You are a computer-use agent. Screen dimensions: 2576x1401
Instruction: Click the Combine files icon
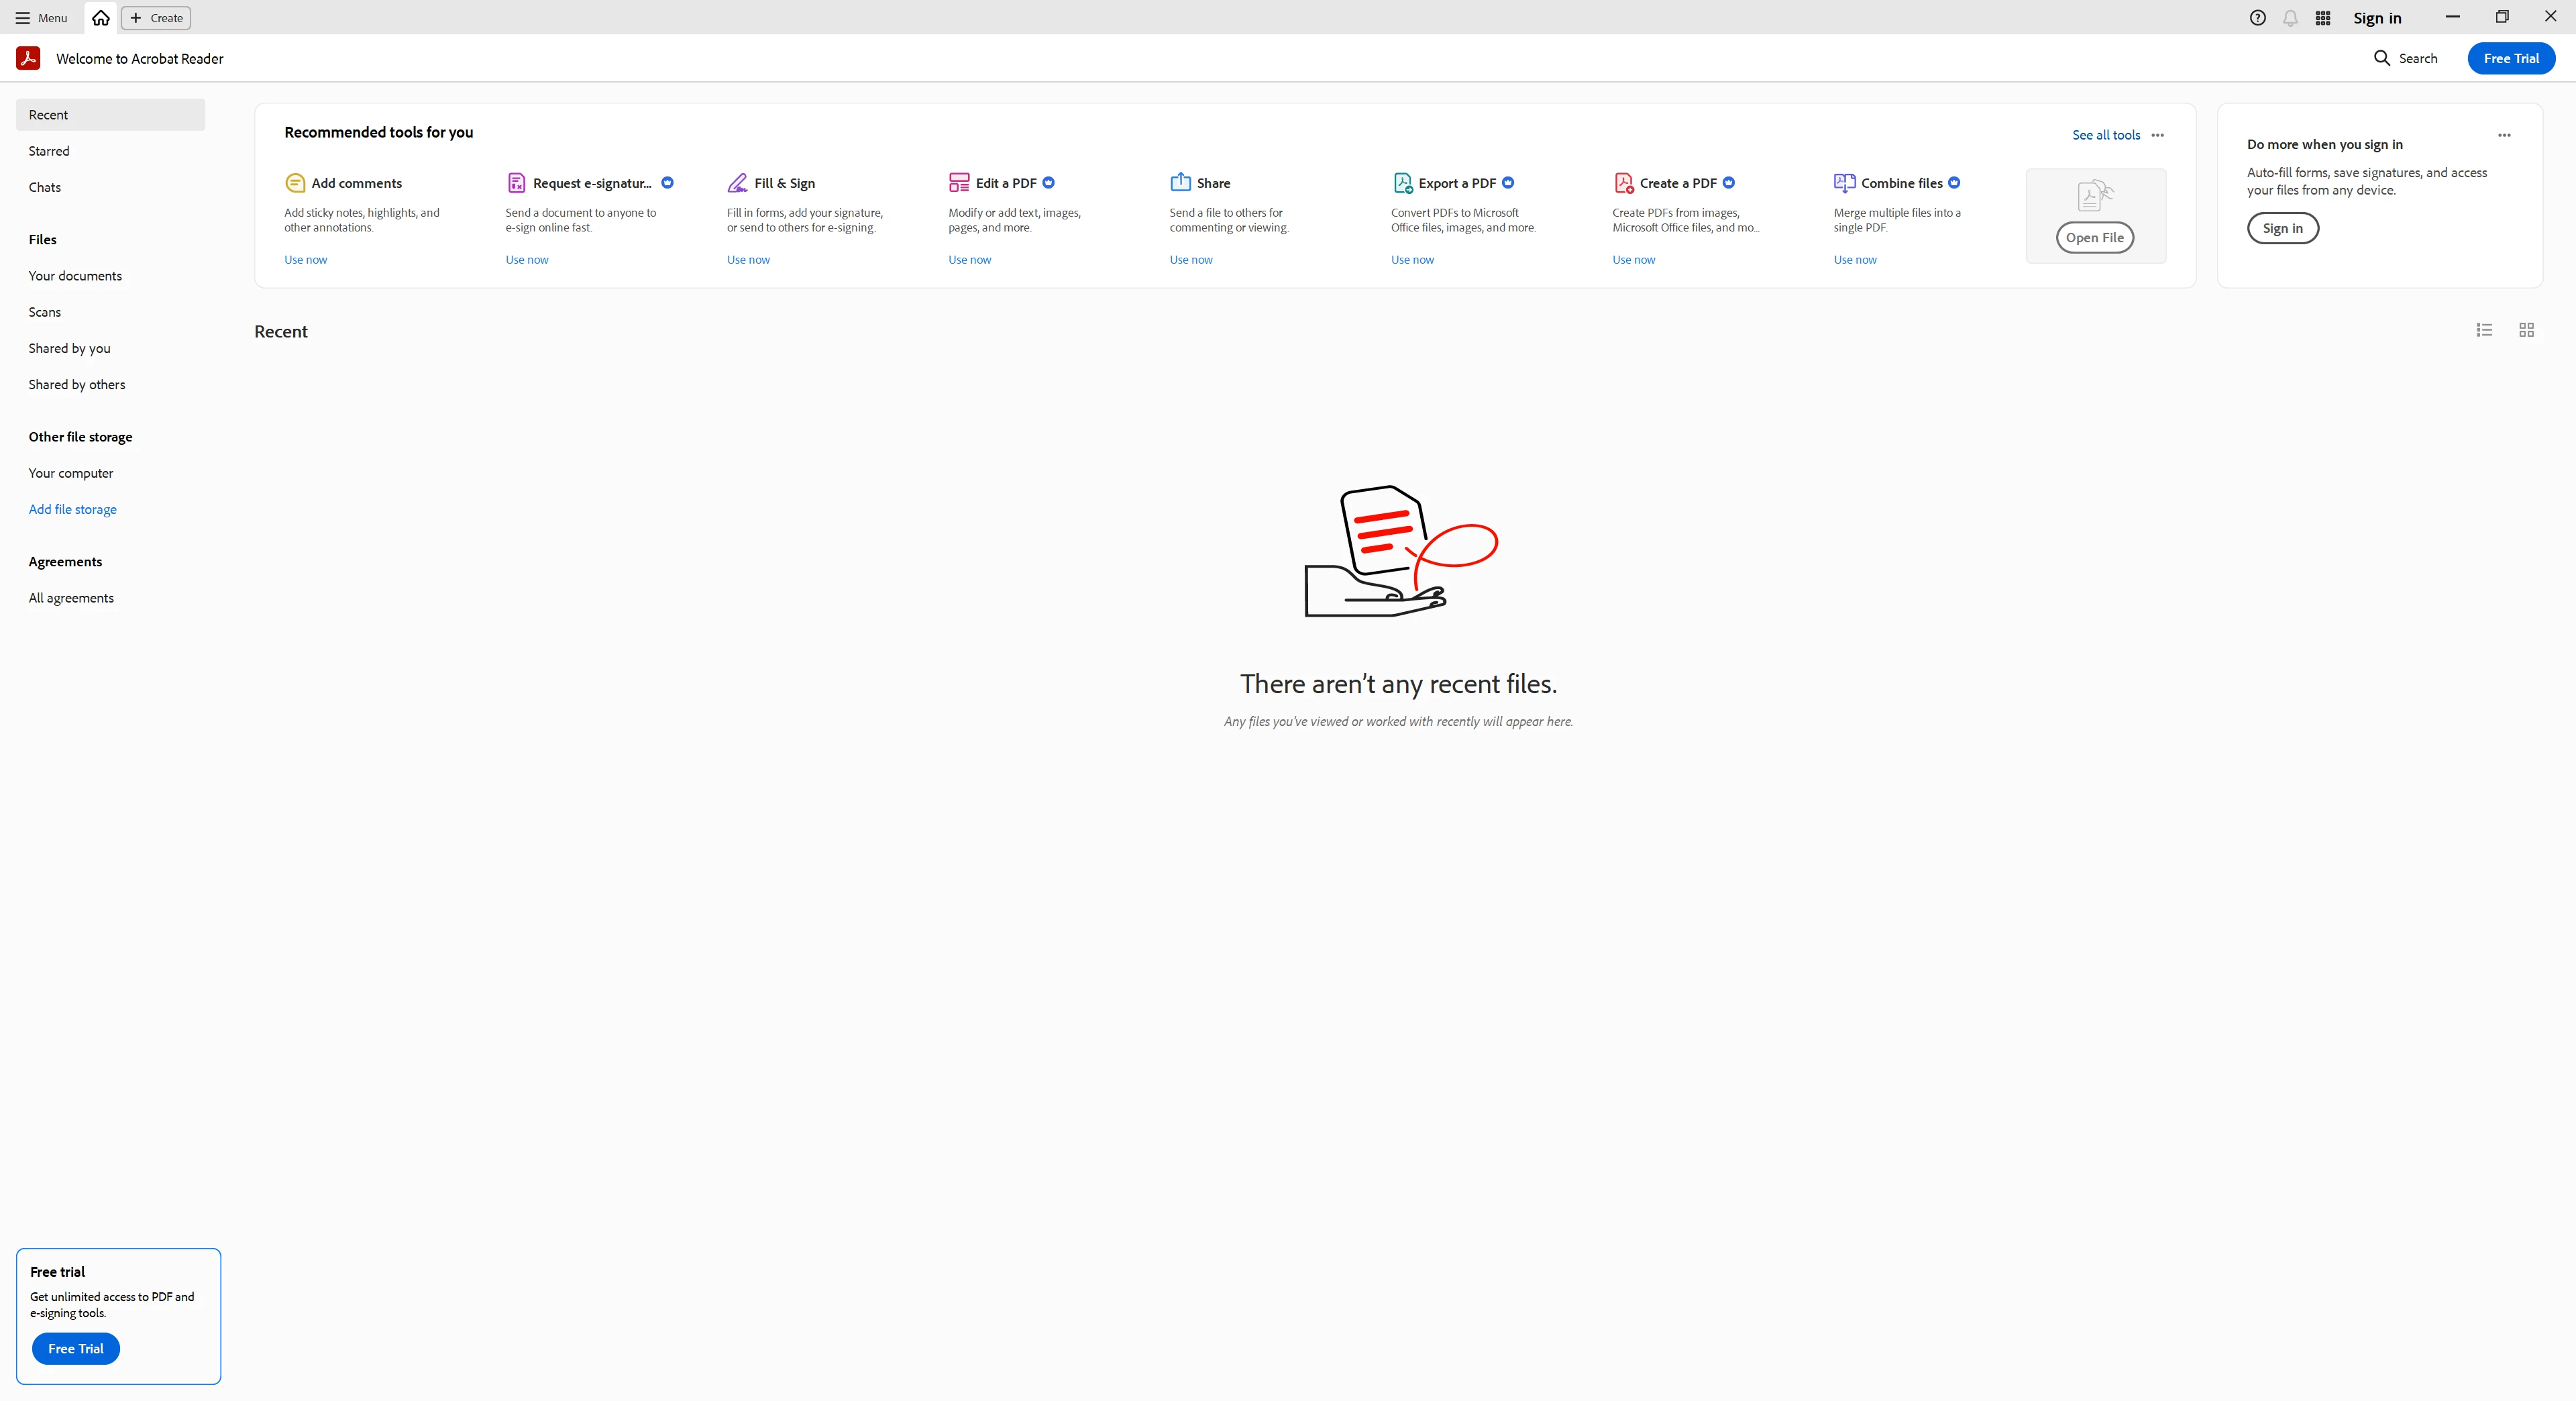(1844, 183)
